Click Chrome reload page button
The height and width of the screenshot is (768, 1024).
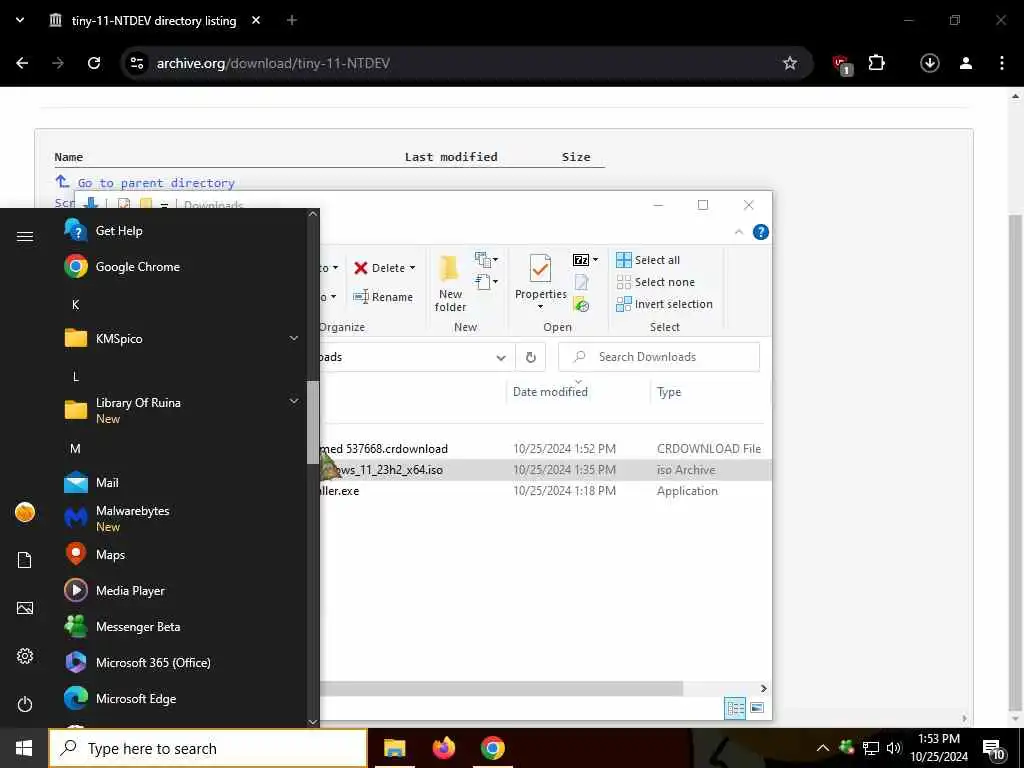pyautogui.click(x=94, y=63)
